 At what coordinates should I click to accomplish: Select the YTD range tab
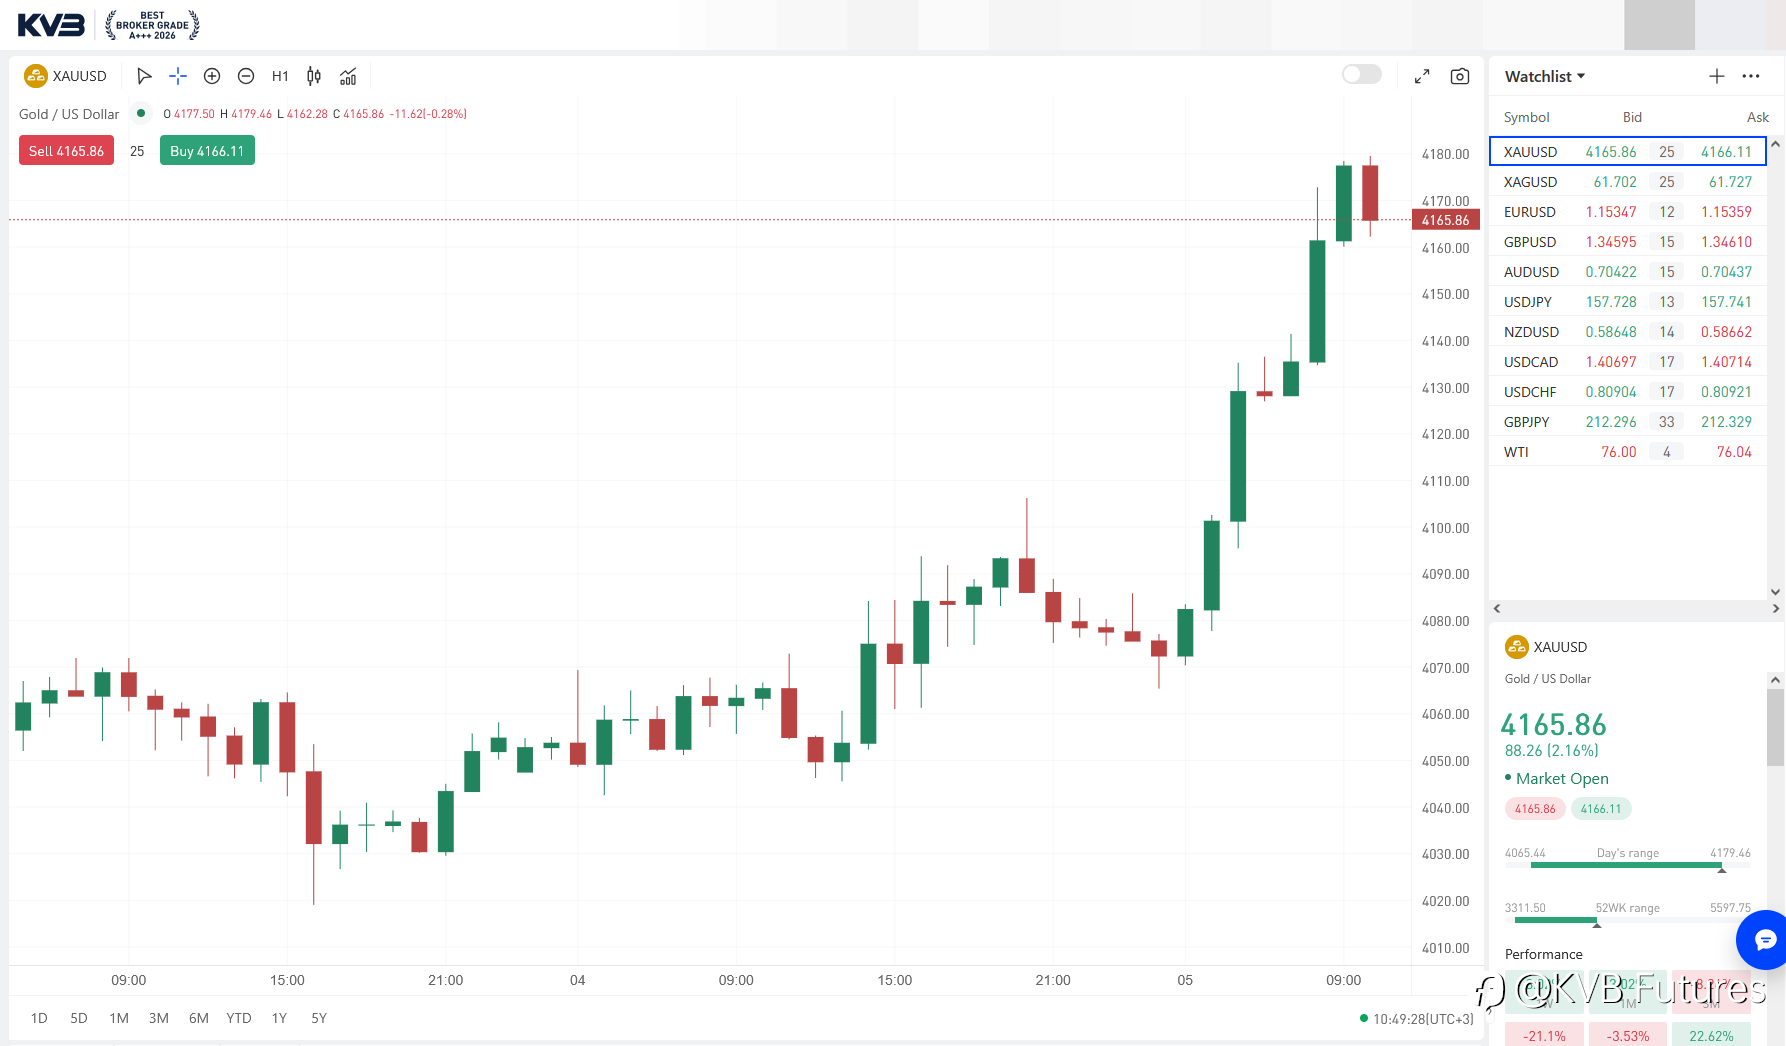239,1018
